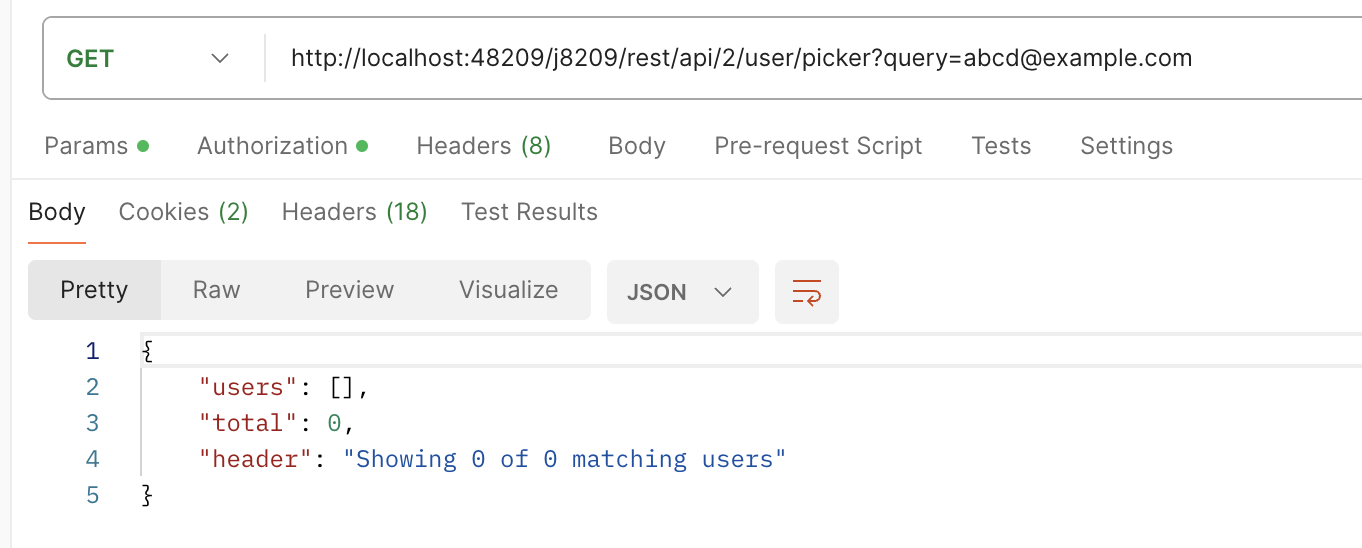Select the request Body tab

(637, 146)
